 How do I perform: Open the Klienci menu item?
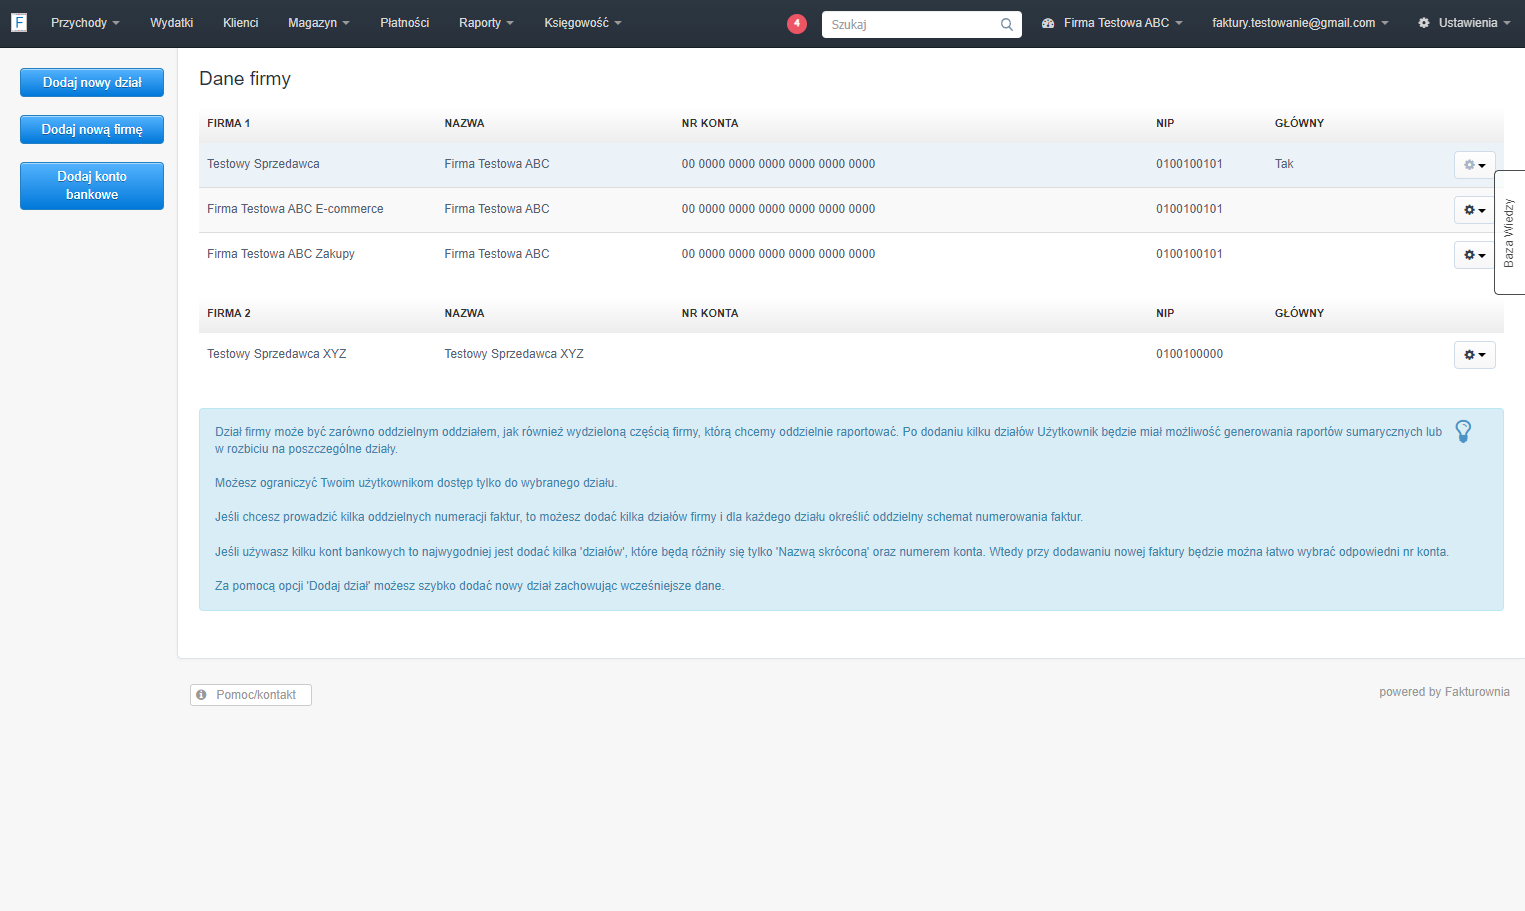pos(240,23)
